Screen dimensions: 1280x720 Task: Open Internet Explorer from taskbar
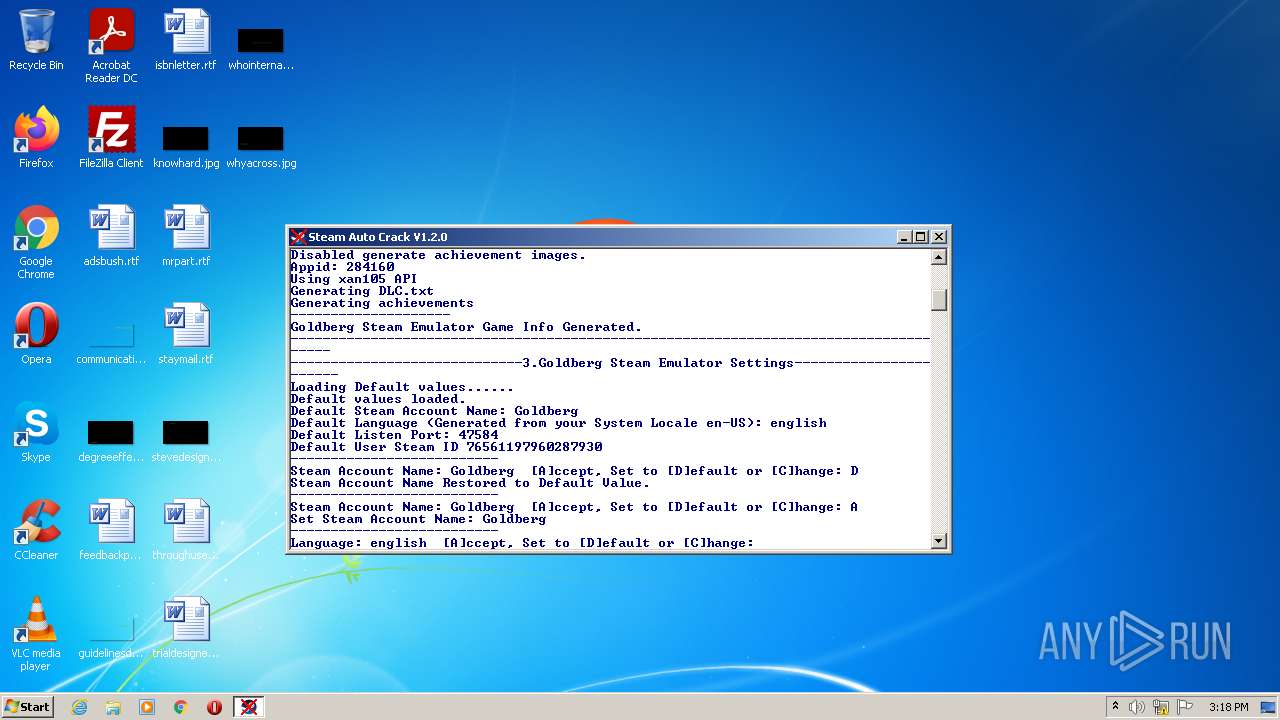tap(79, 707)
